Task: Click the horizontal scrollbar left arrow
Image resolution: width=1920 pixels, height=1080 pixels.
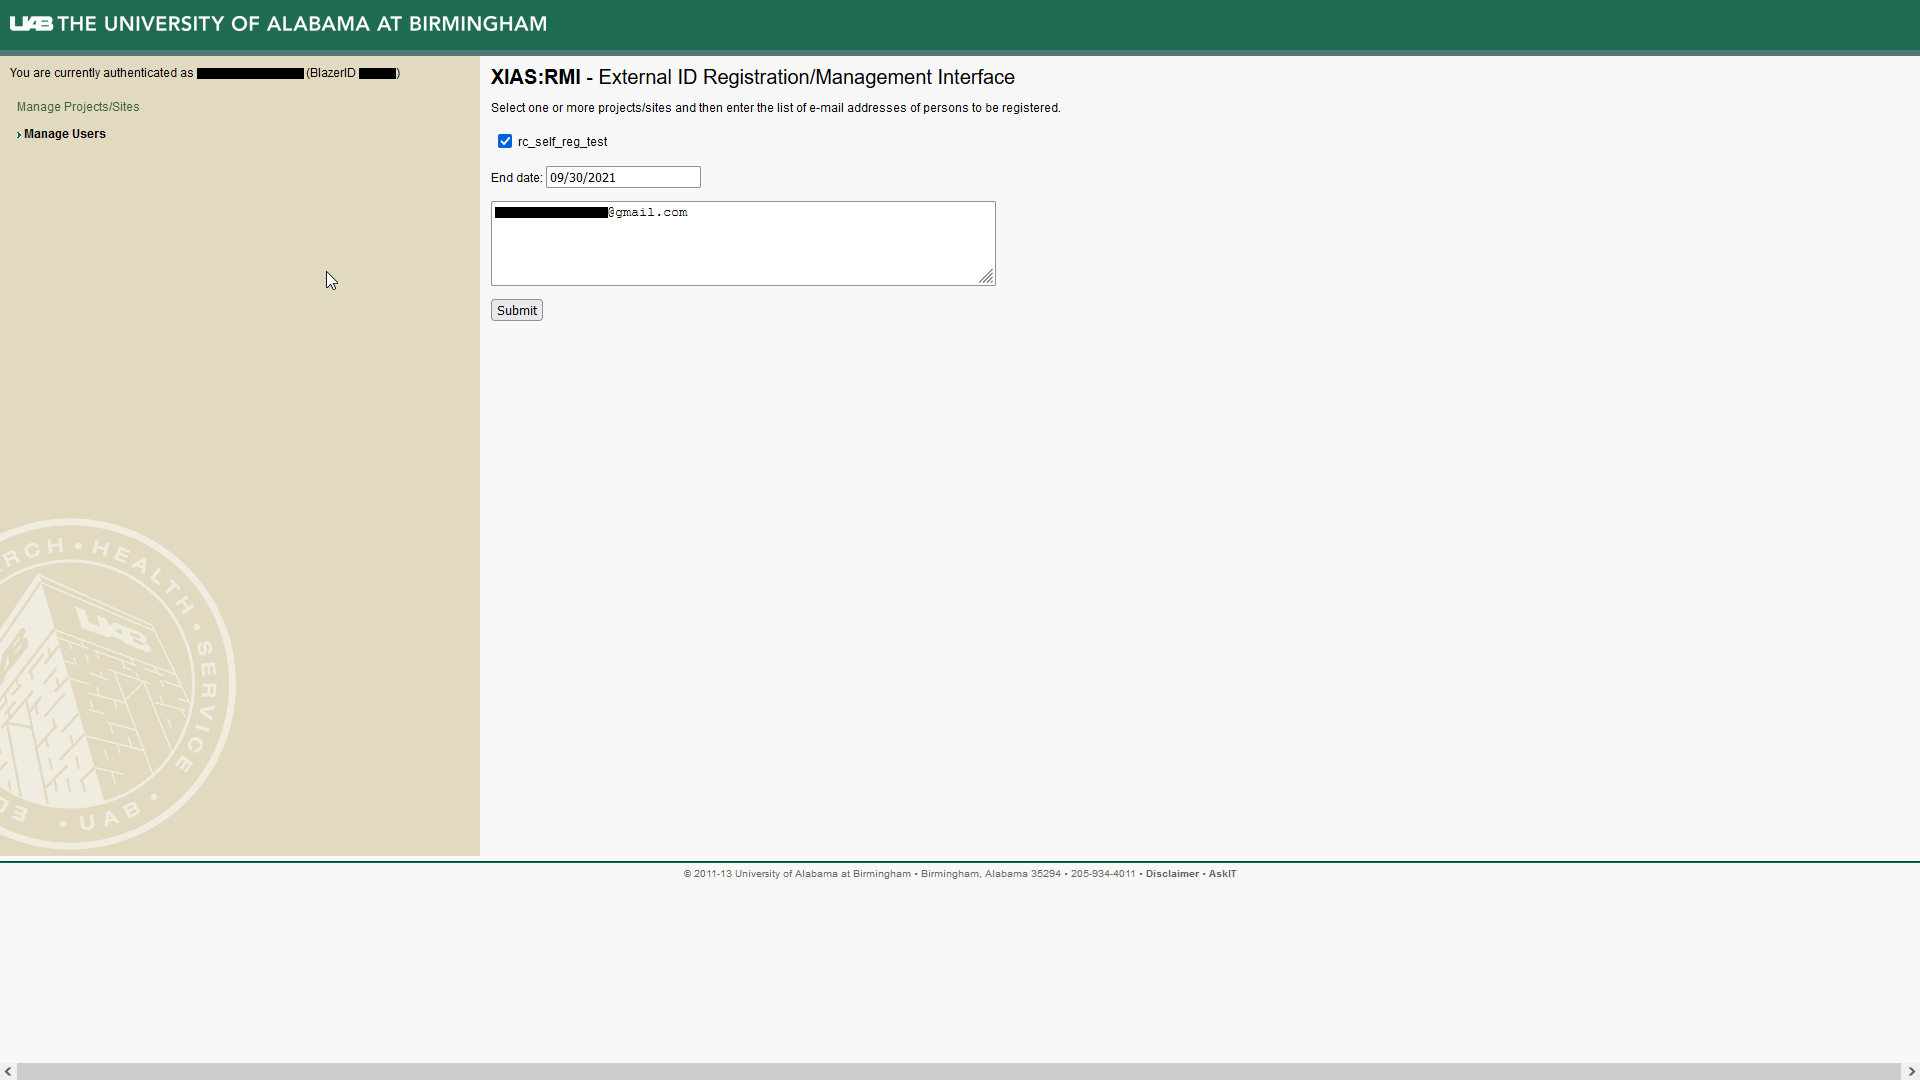Action: point(8,1071)
